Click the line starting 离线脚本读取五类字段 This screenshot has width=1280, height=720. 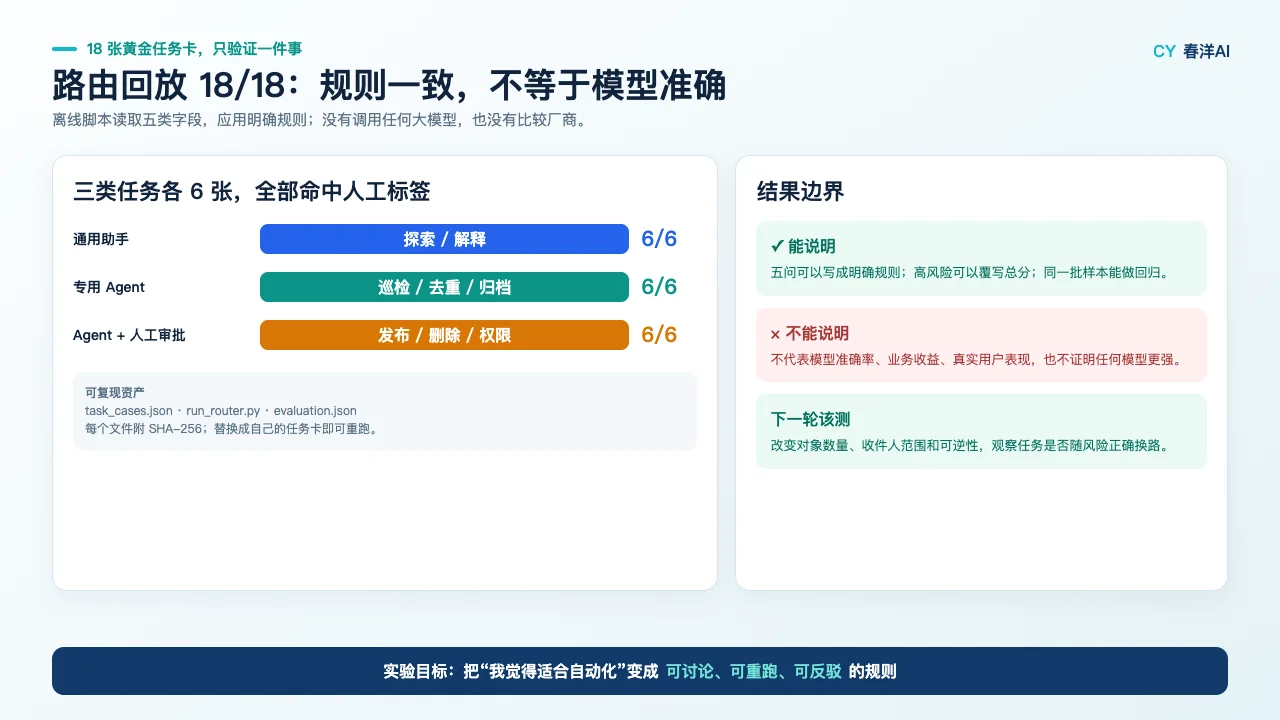pos(318,120)
